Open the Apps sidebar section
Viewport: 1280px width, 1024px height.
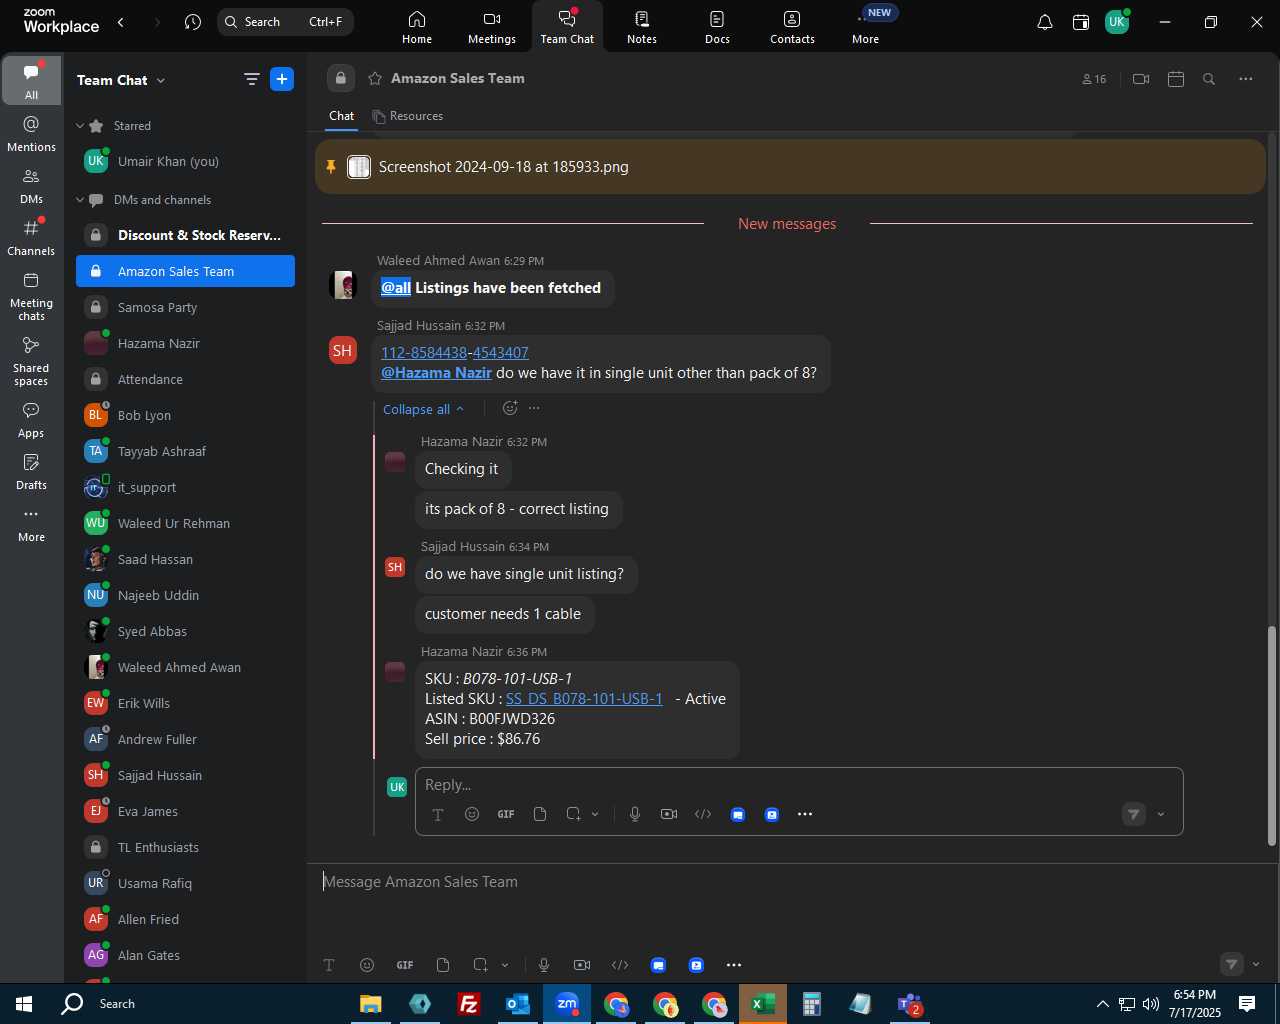point(31,420)
